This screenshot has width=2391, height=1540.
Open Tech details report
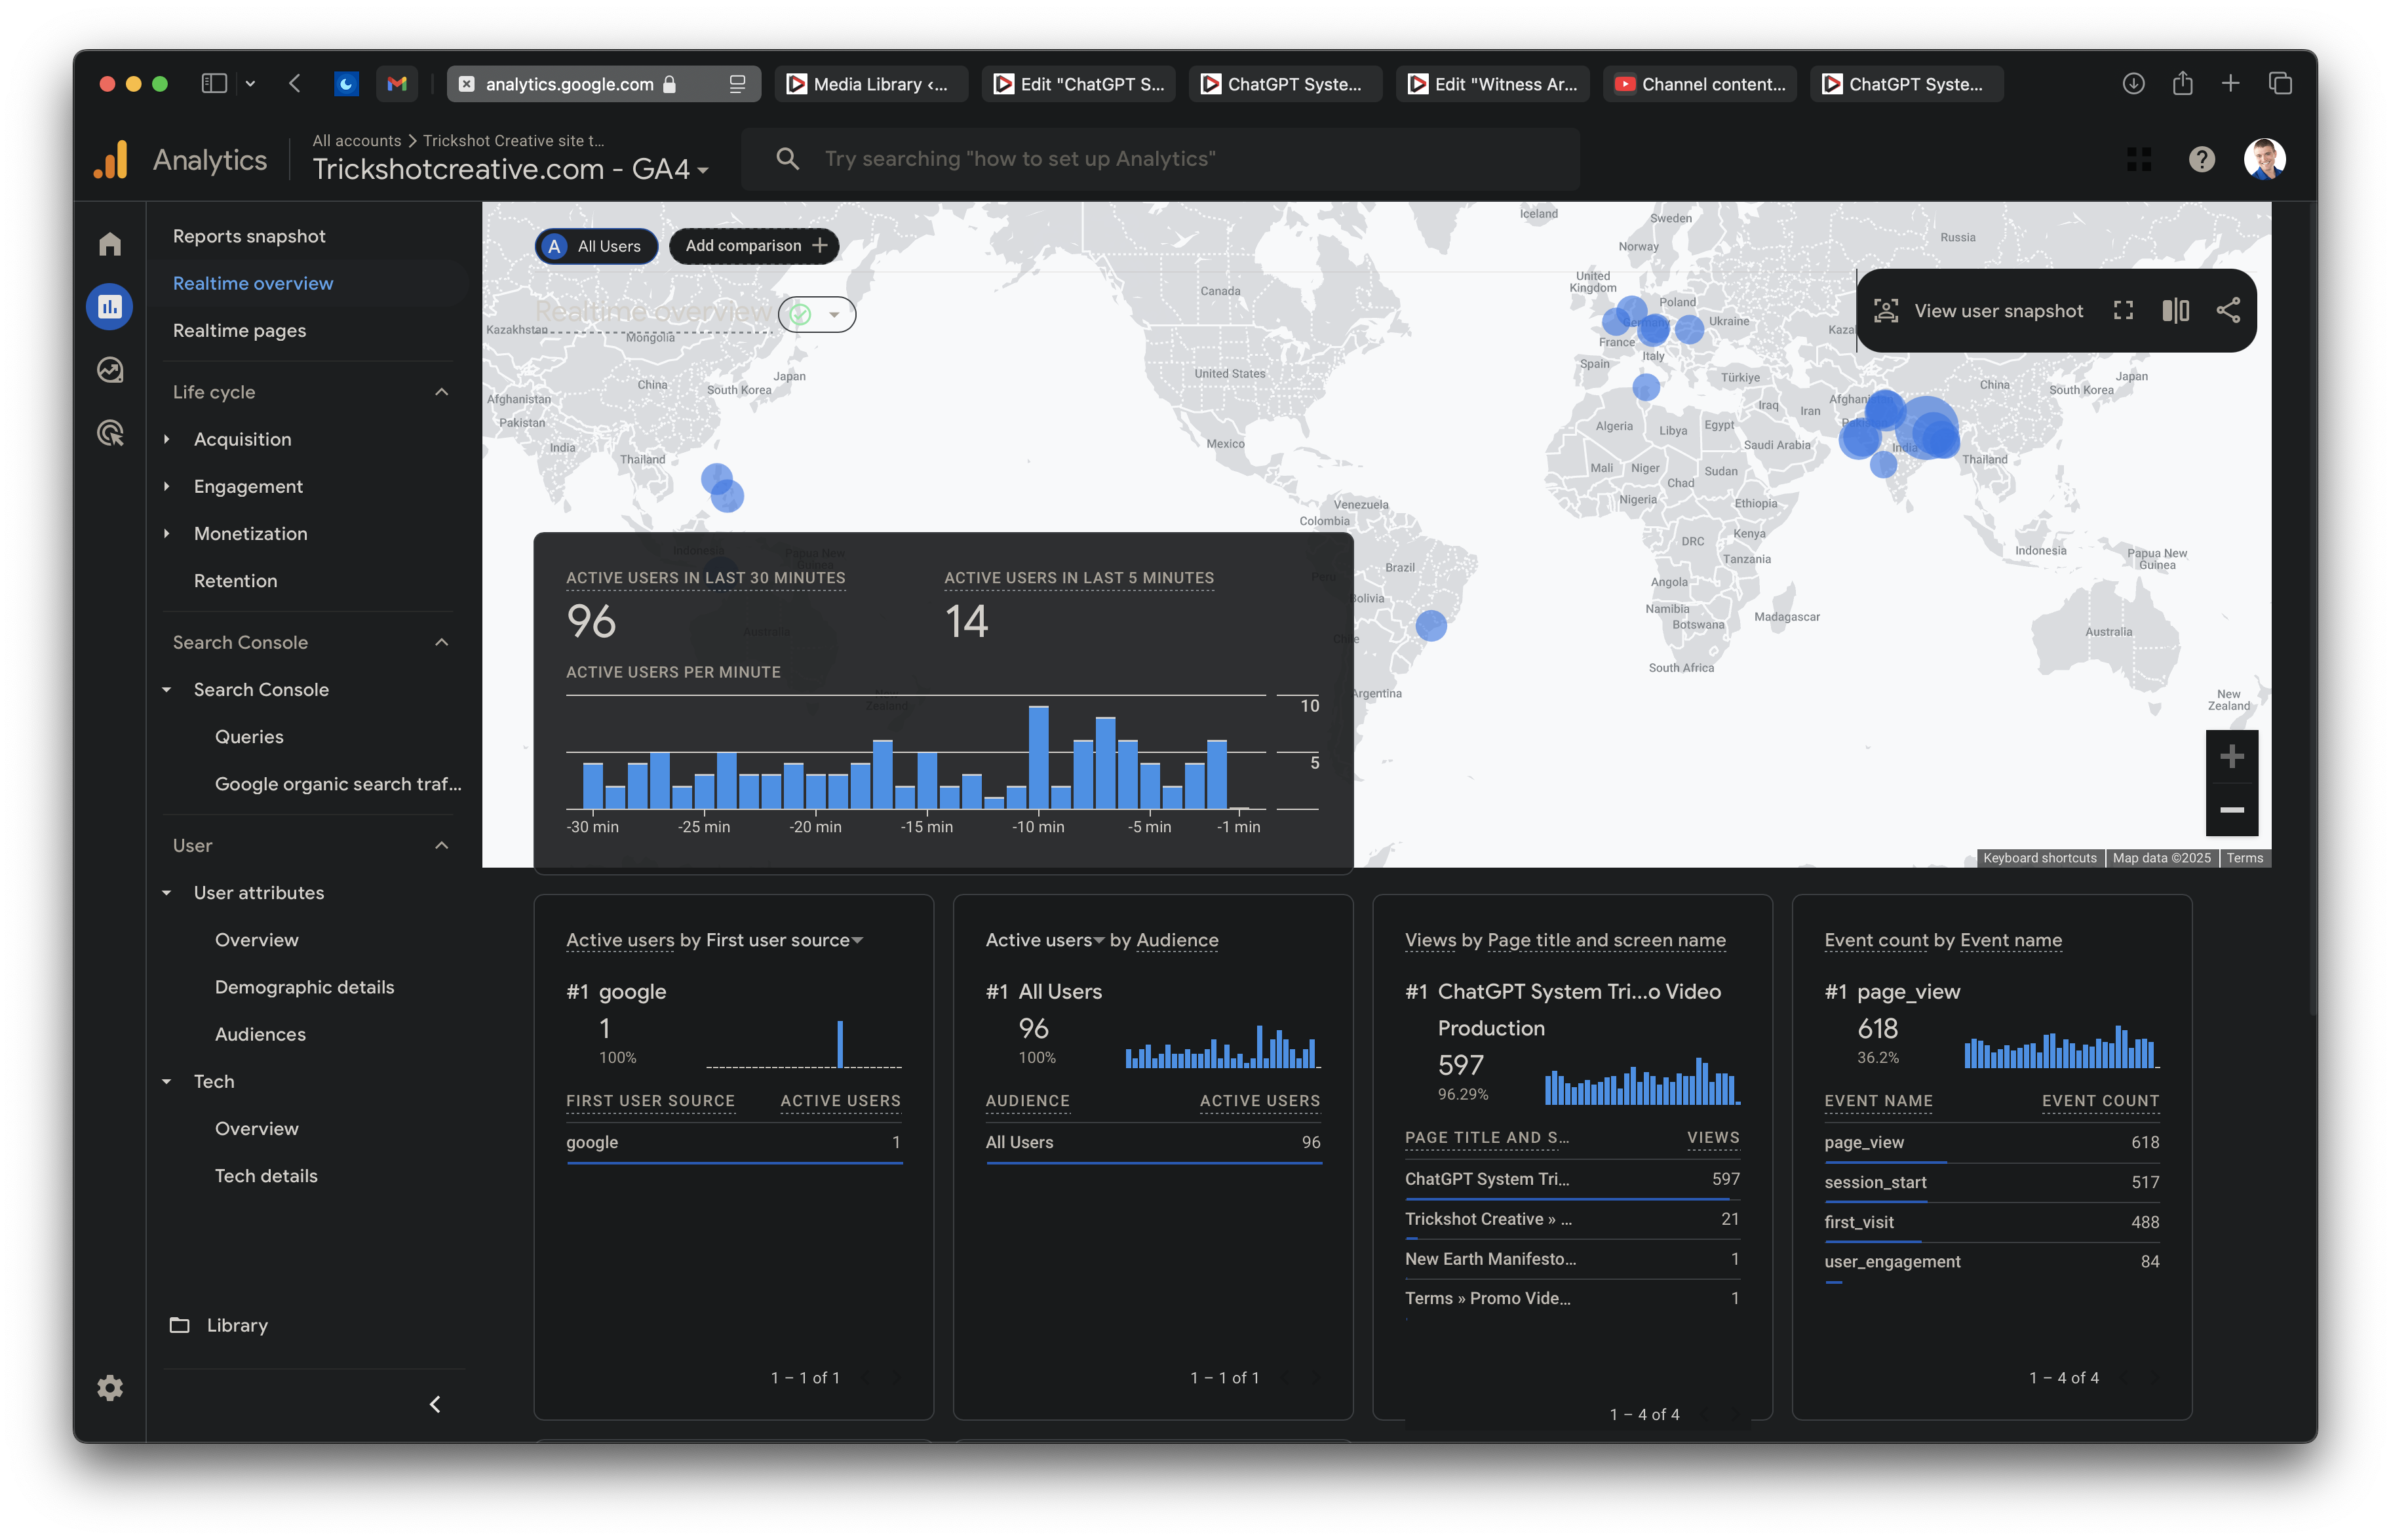coord(267,1176)
